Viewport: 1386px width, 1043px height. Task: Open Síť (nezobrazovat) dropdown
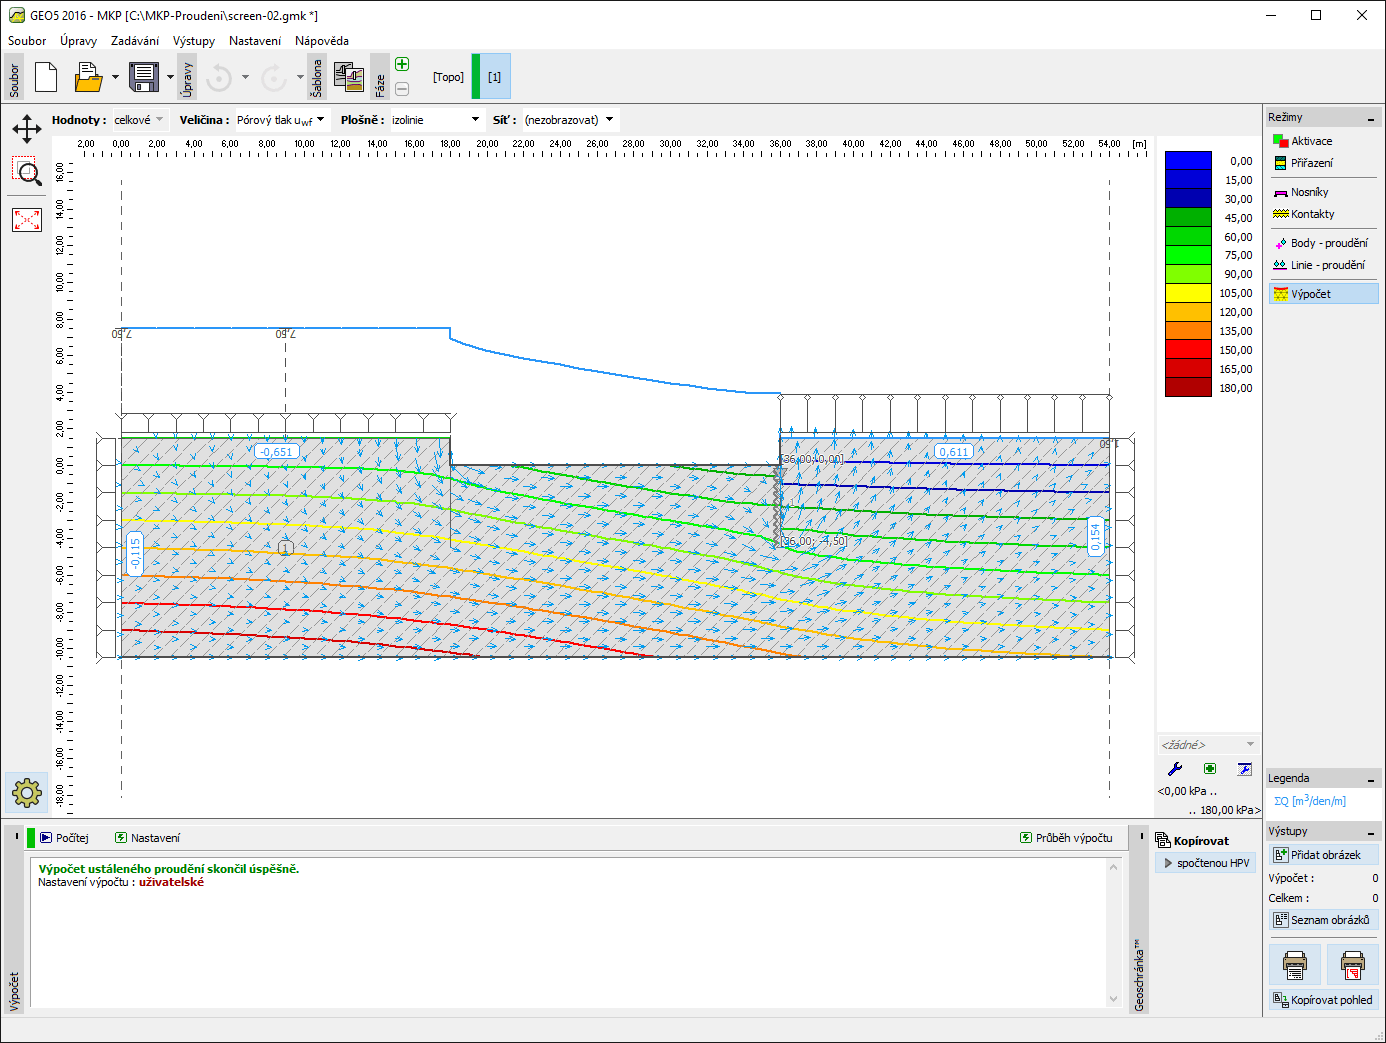[x=570, y=120]
